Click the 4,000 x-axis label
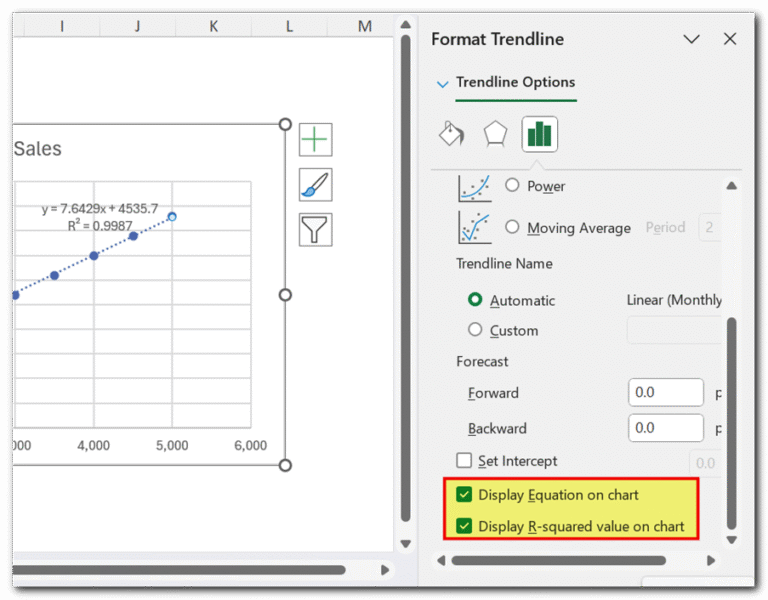This screenshot has width=768, height=600. pos(94,445)
